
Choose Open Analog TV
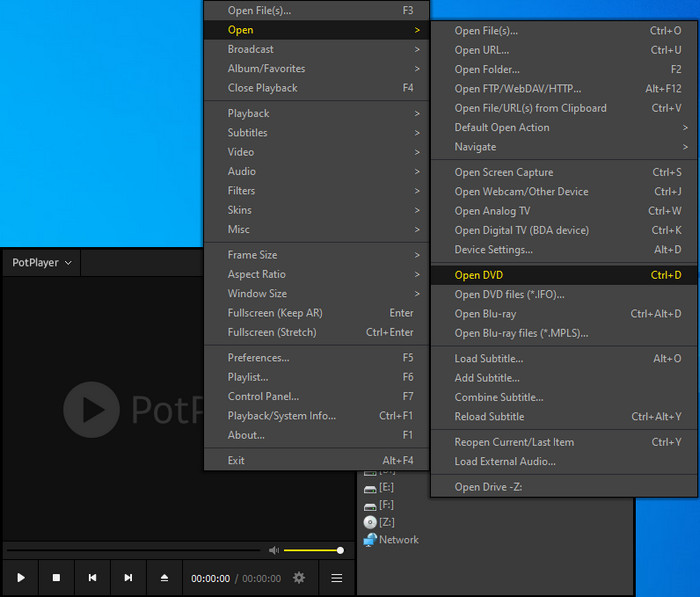pos(564,211)
